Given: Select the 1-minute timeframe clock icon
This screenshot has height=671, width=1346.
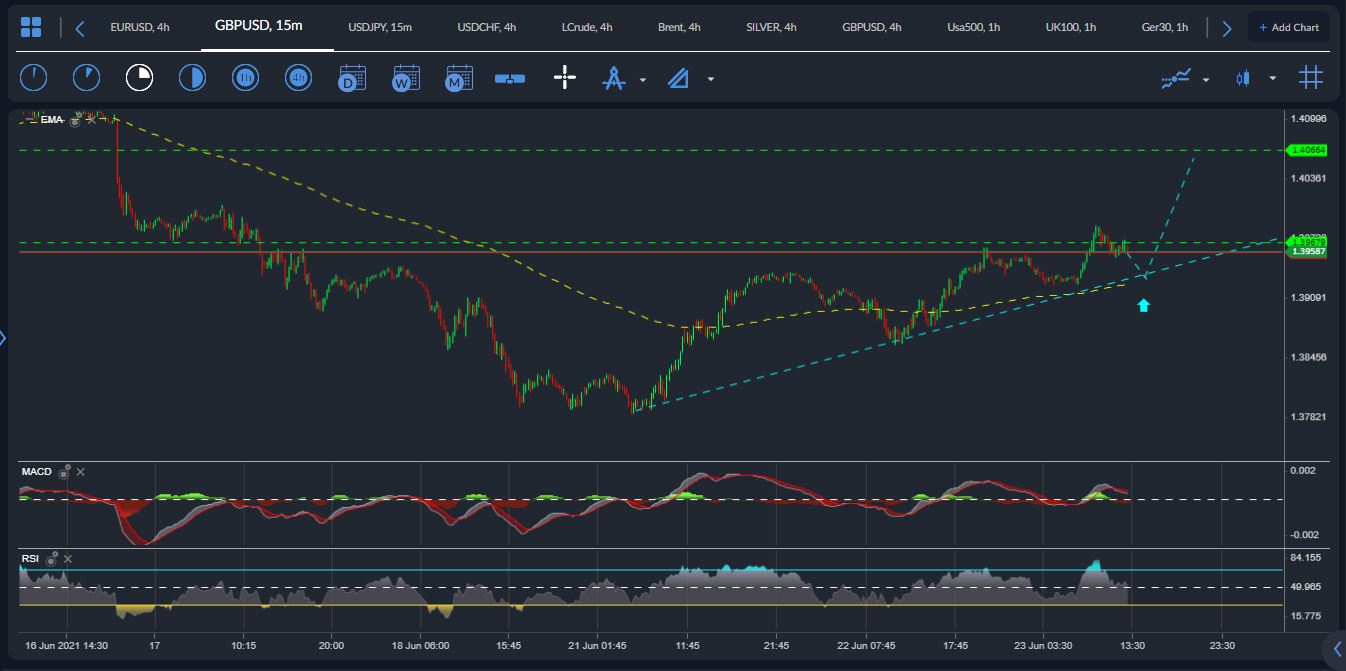Looking at the screenshot, I should (33, 77).
